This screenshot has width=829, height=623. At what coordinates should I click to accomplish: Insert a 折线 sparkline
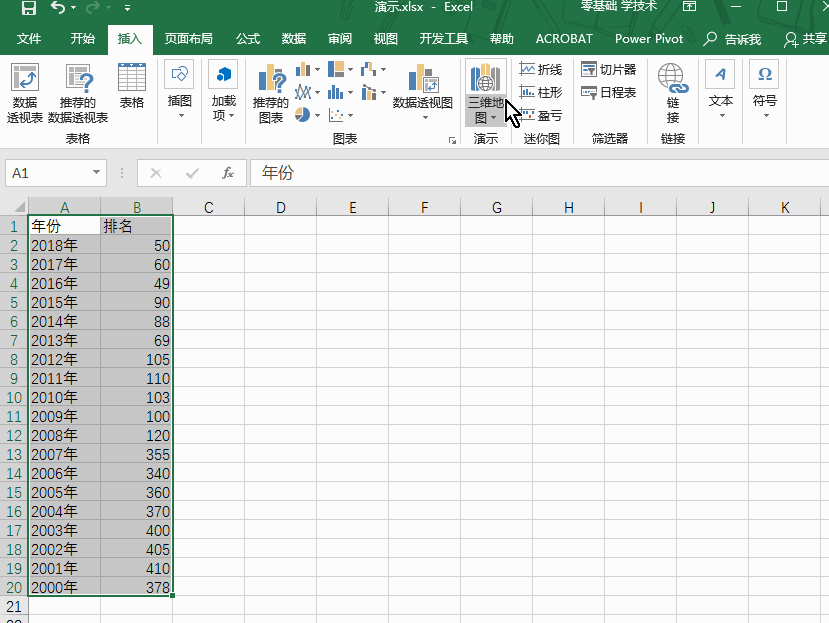[x=540, y=69]
